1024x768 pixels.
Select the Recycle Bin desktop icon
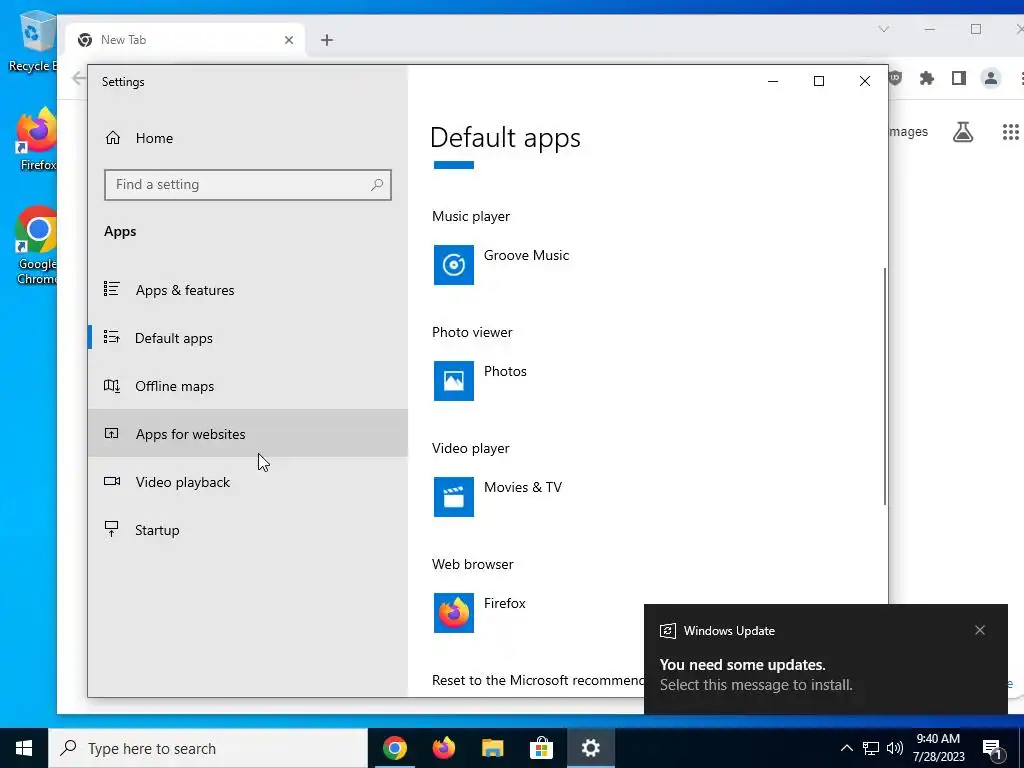[33, 42]
